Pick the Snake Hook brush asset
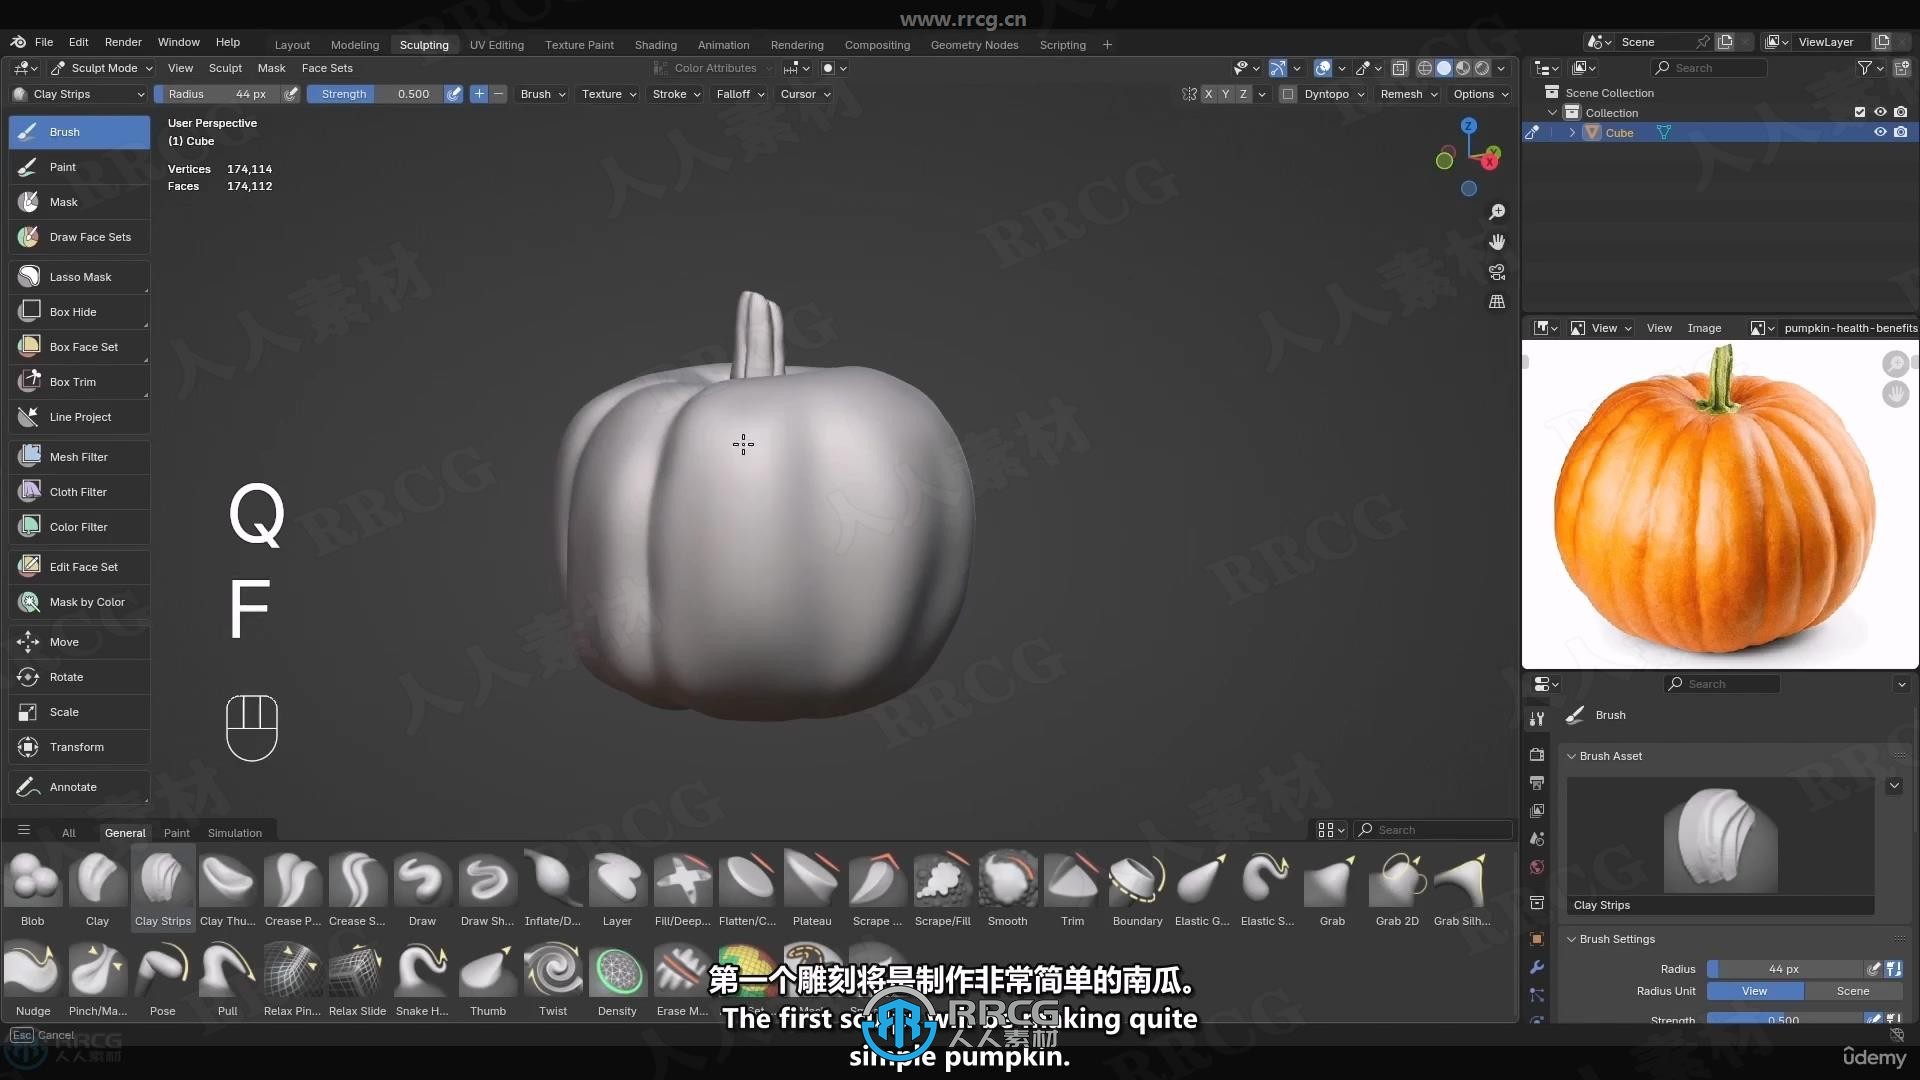1920x1080 pixels. (422, 979)
